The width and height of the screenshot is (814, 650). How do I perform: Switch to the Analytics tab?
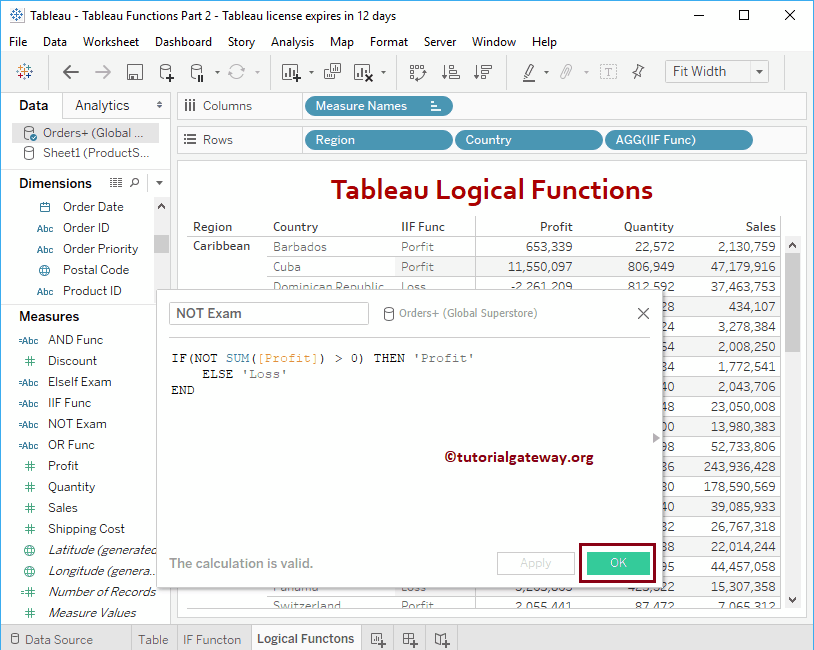(104, 105)
